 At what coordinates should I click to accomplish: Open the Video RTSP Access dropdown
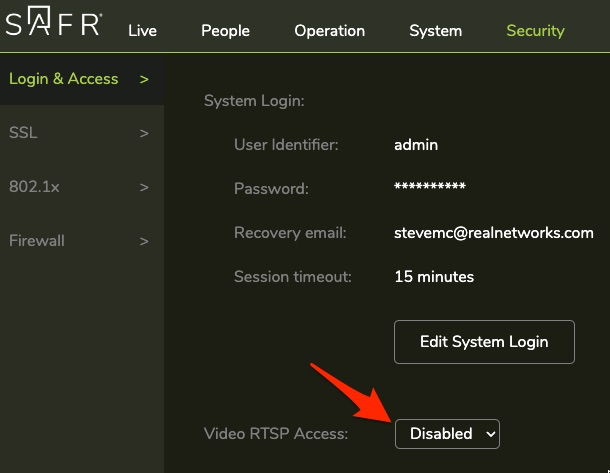[x=447, y=434]
